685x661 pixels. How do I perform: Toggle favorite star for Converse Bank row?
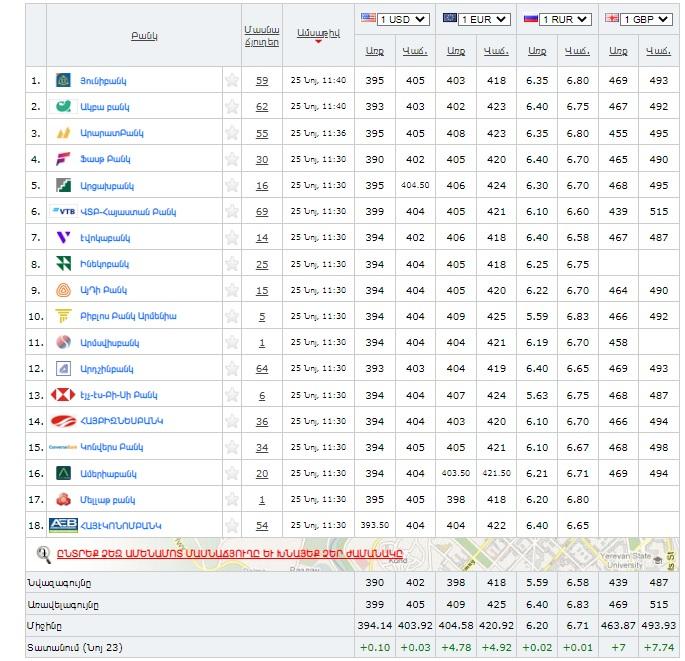232,447
